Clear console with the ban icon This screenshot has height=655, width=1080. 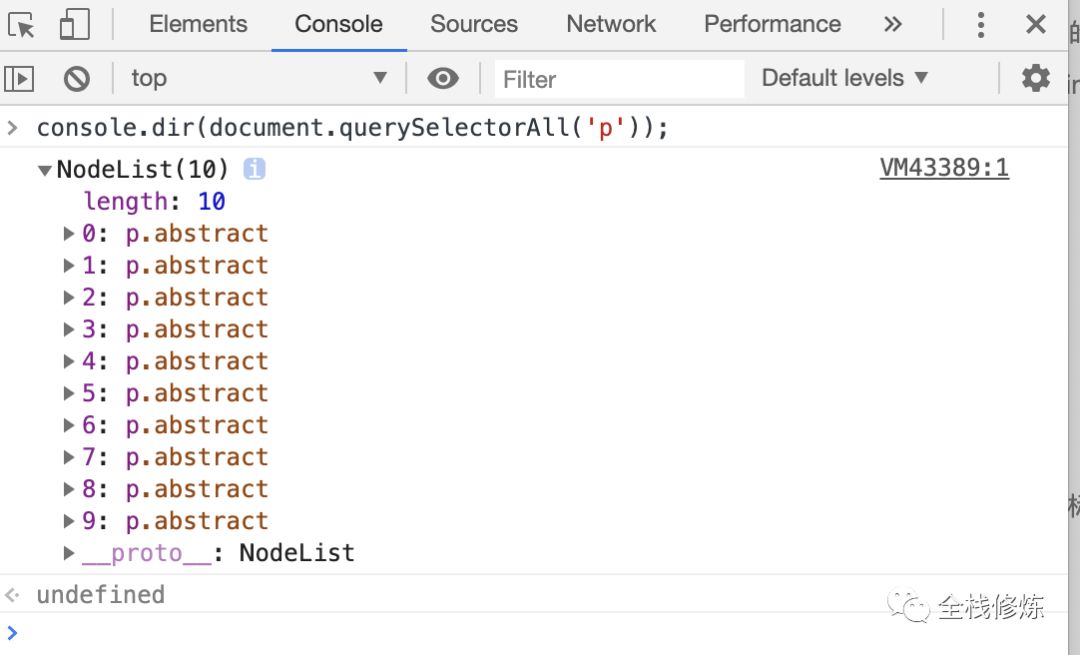click(77, 78)
